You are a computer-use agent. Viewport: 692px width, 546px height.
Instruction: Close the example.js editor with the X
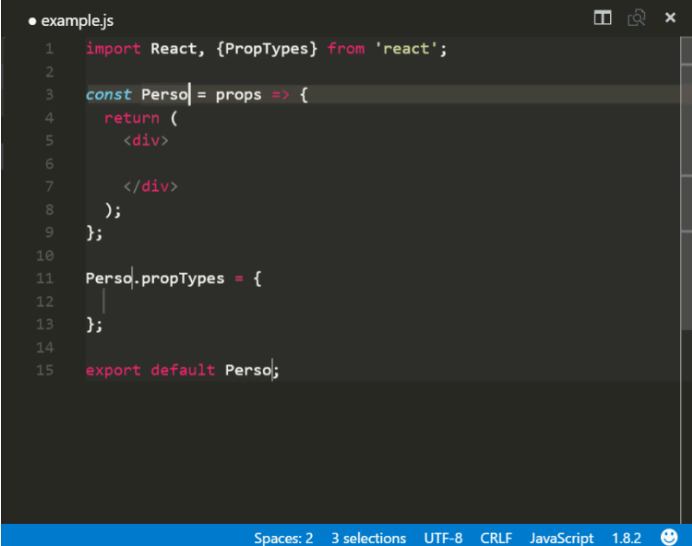(670, 18)
